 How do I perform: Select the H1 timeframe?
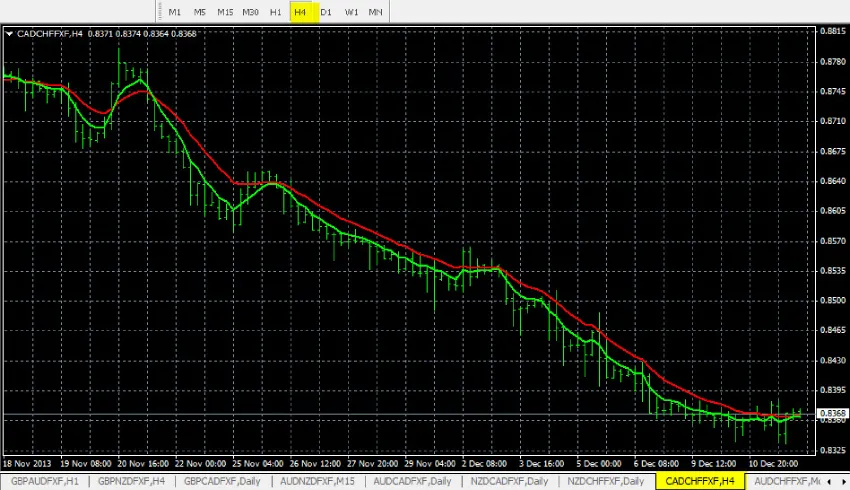pyautogui.click(x=275, y=12)
